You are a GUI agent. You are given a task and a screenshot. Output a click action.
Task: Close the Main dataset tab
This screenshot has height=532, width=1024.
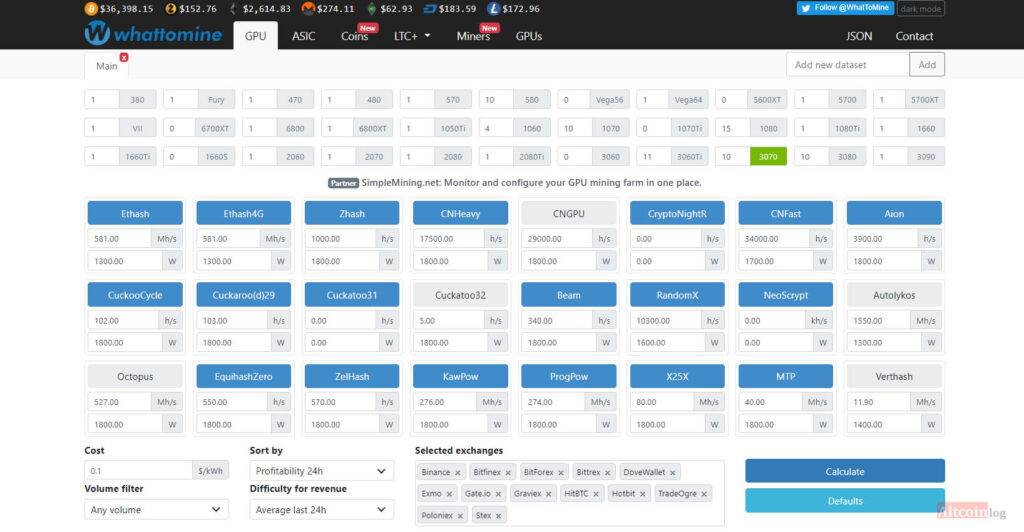click(124, 58)
